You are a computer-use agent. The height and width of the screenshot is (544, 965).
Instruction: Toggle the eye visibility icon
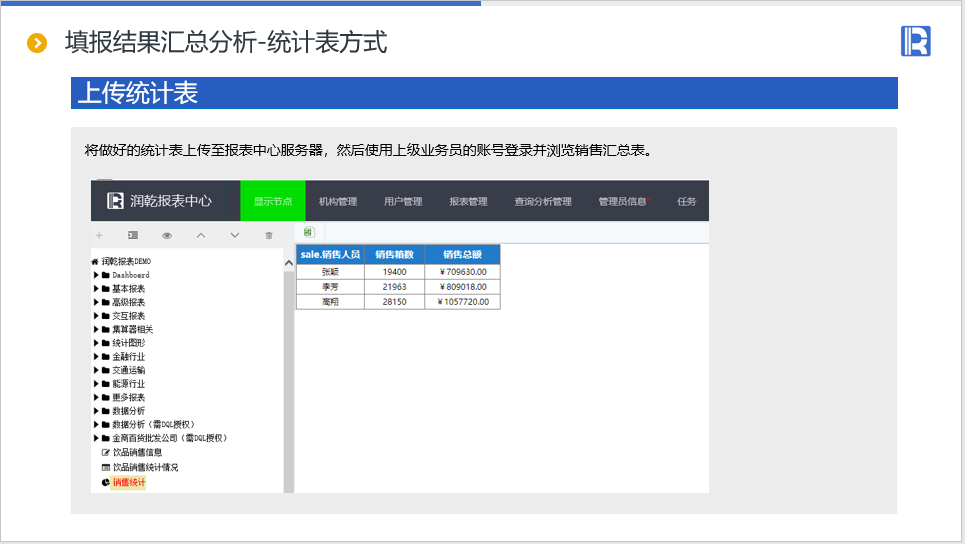tap(167, 235)
